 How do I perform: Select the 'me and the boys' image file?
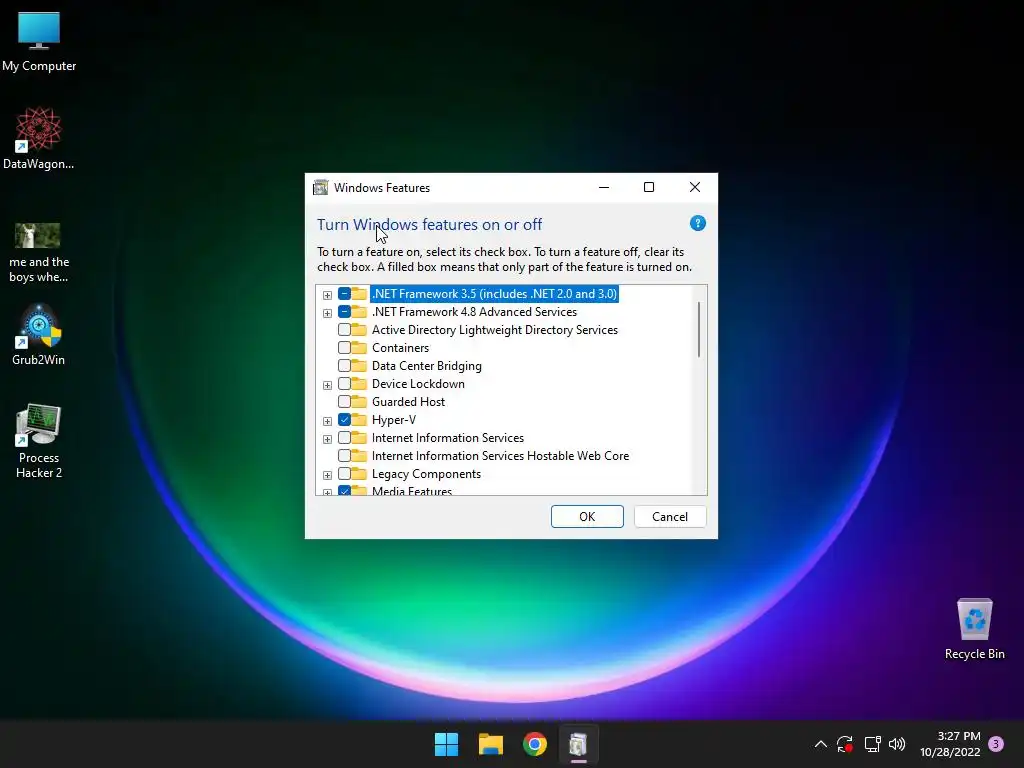tap(39, 253)
